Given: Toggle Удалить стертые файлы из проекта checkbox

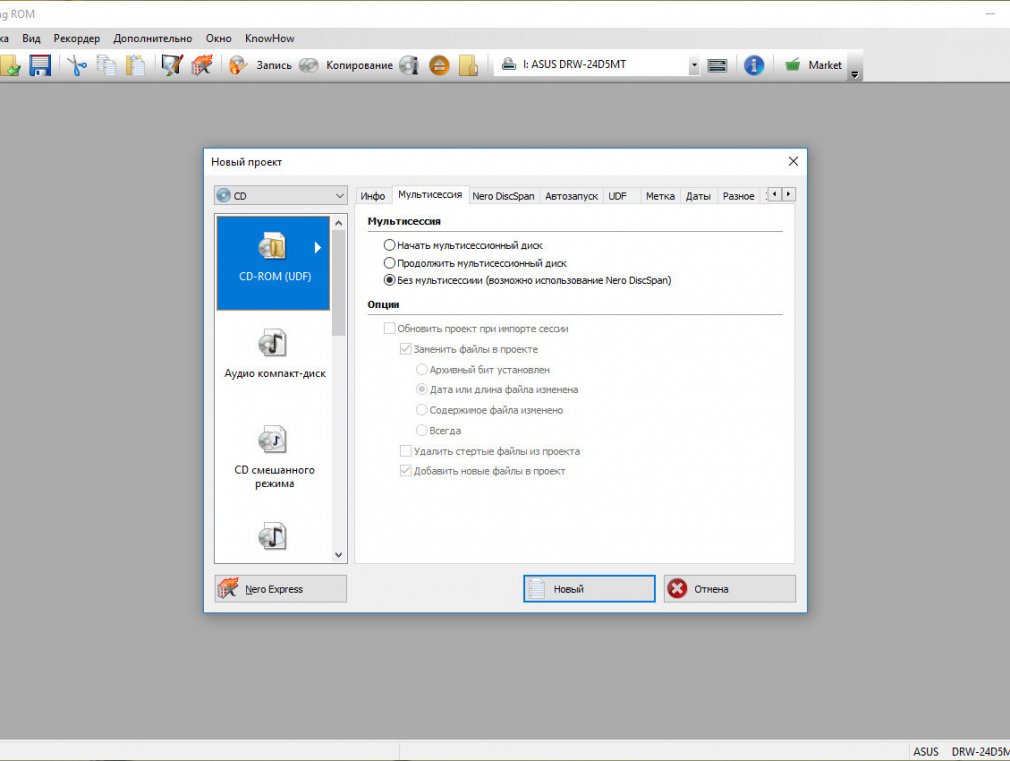Looking at the screenshot, I should [405, 451].
